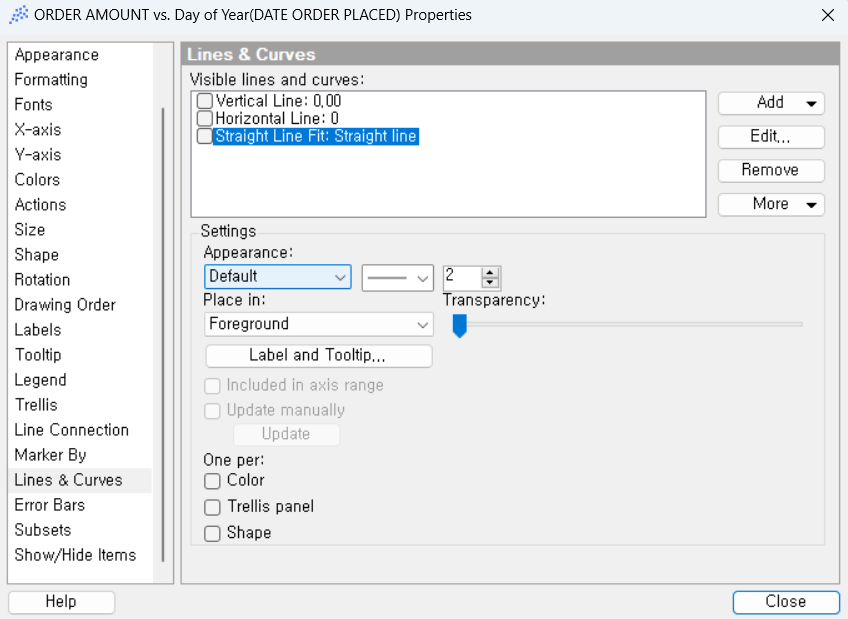The image size is (848, 619).
Task: Open the Place in Foreground dropdown
Action: [x=319, y=324]
